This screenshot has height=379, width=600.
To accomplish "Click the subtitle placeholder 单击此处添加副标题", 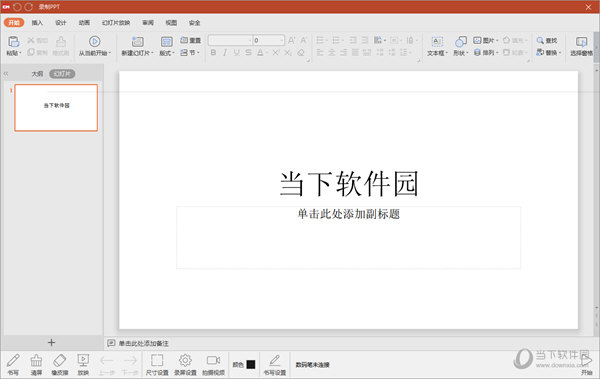I will 349,214.
